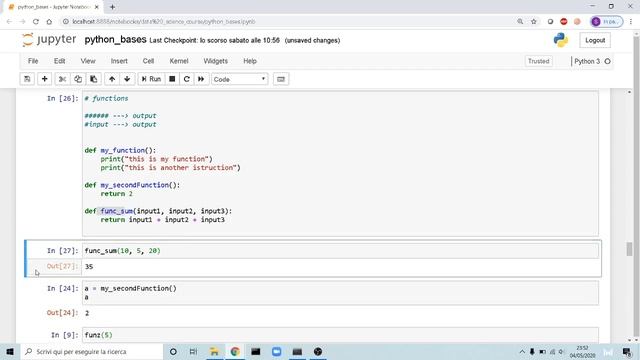
Task: Rename the notebook title python_bases
Action: pos(115,40)
